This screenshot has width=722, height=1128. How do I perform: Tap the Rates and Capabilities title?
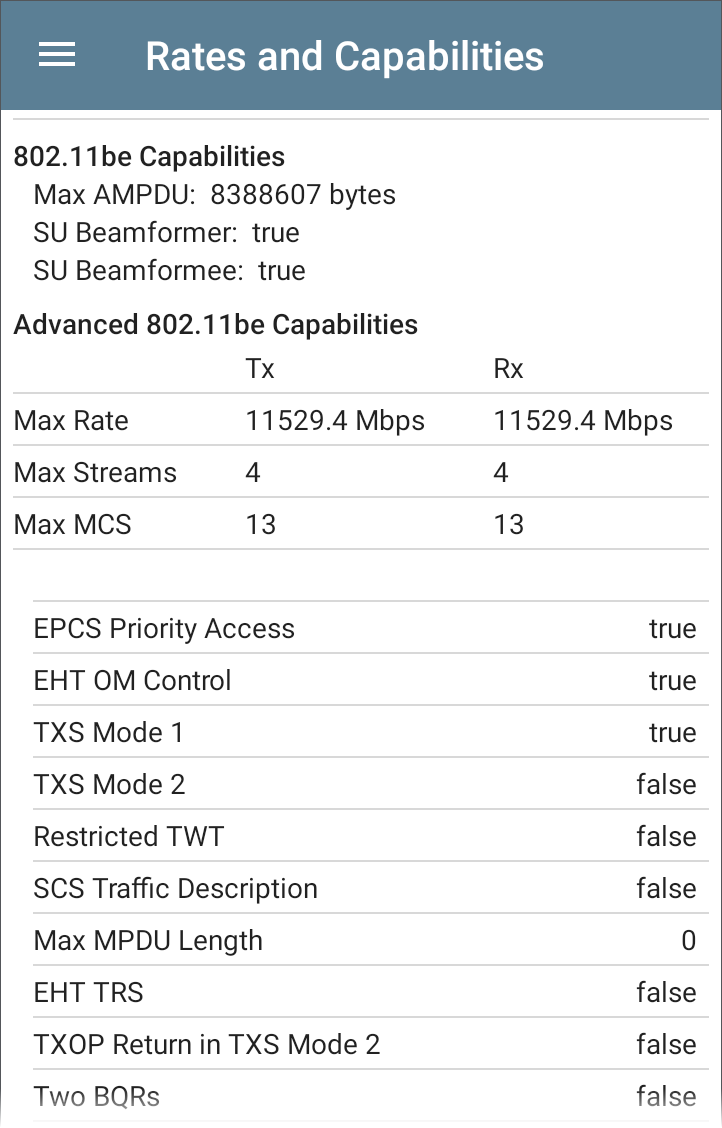tap(344, 56)
